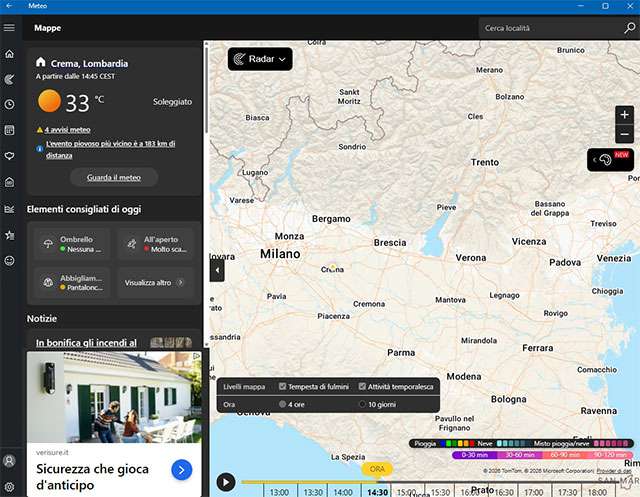Click the search magnifier icon
The width and height of the screenshot is (640, 497).
(x=629, y=28)
